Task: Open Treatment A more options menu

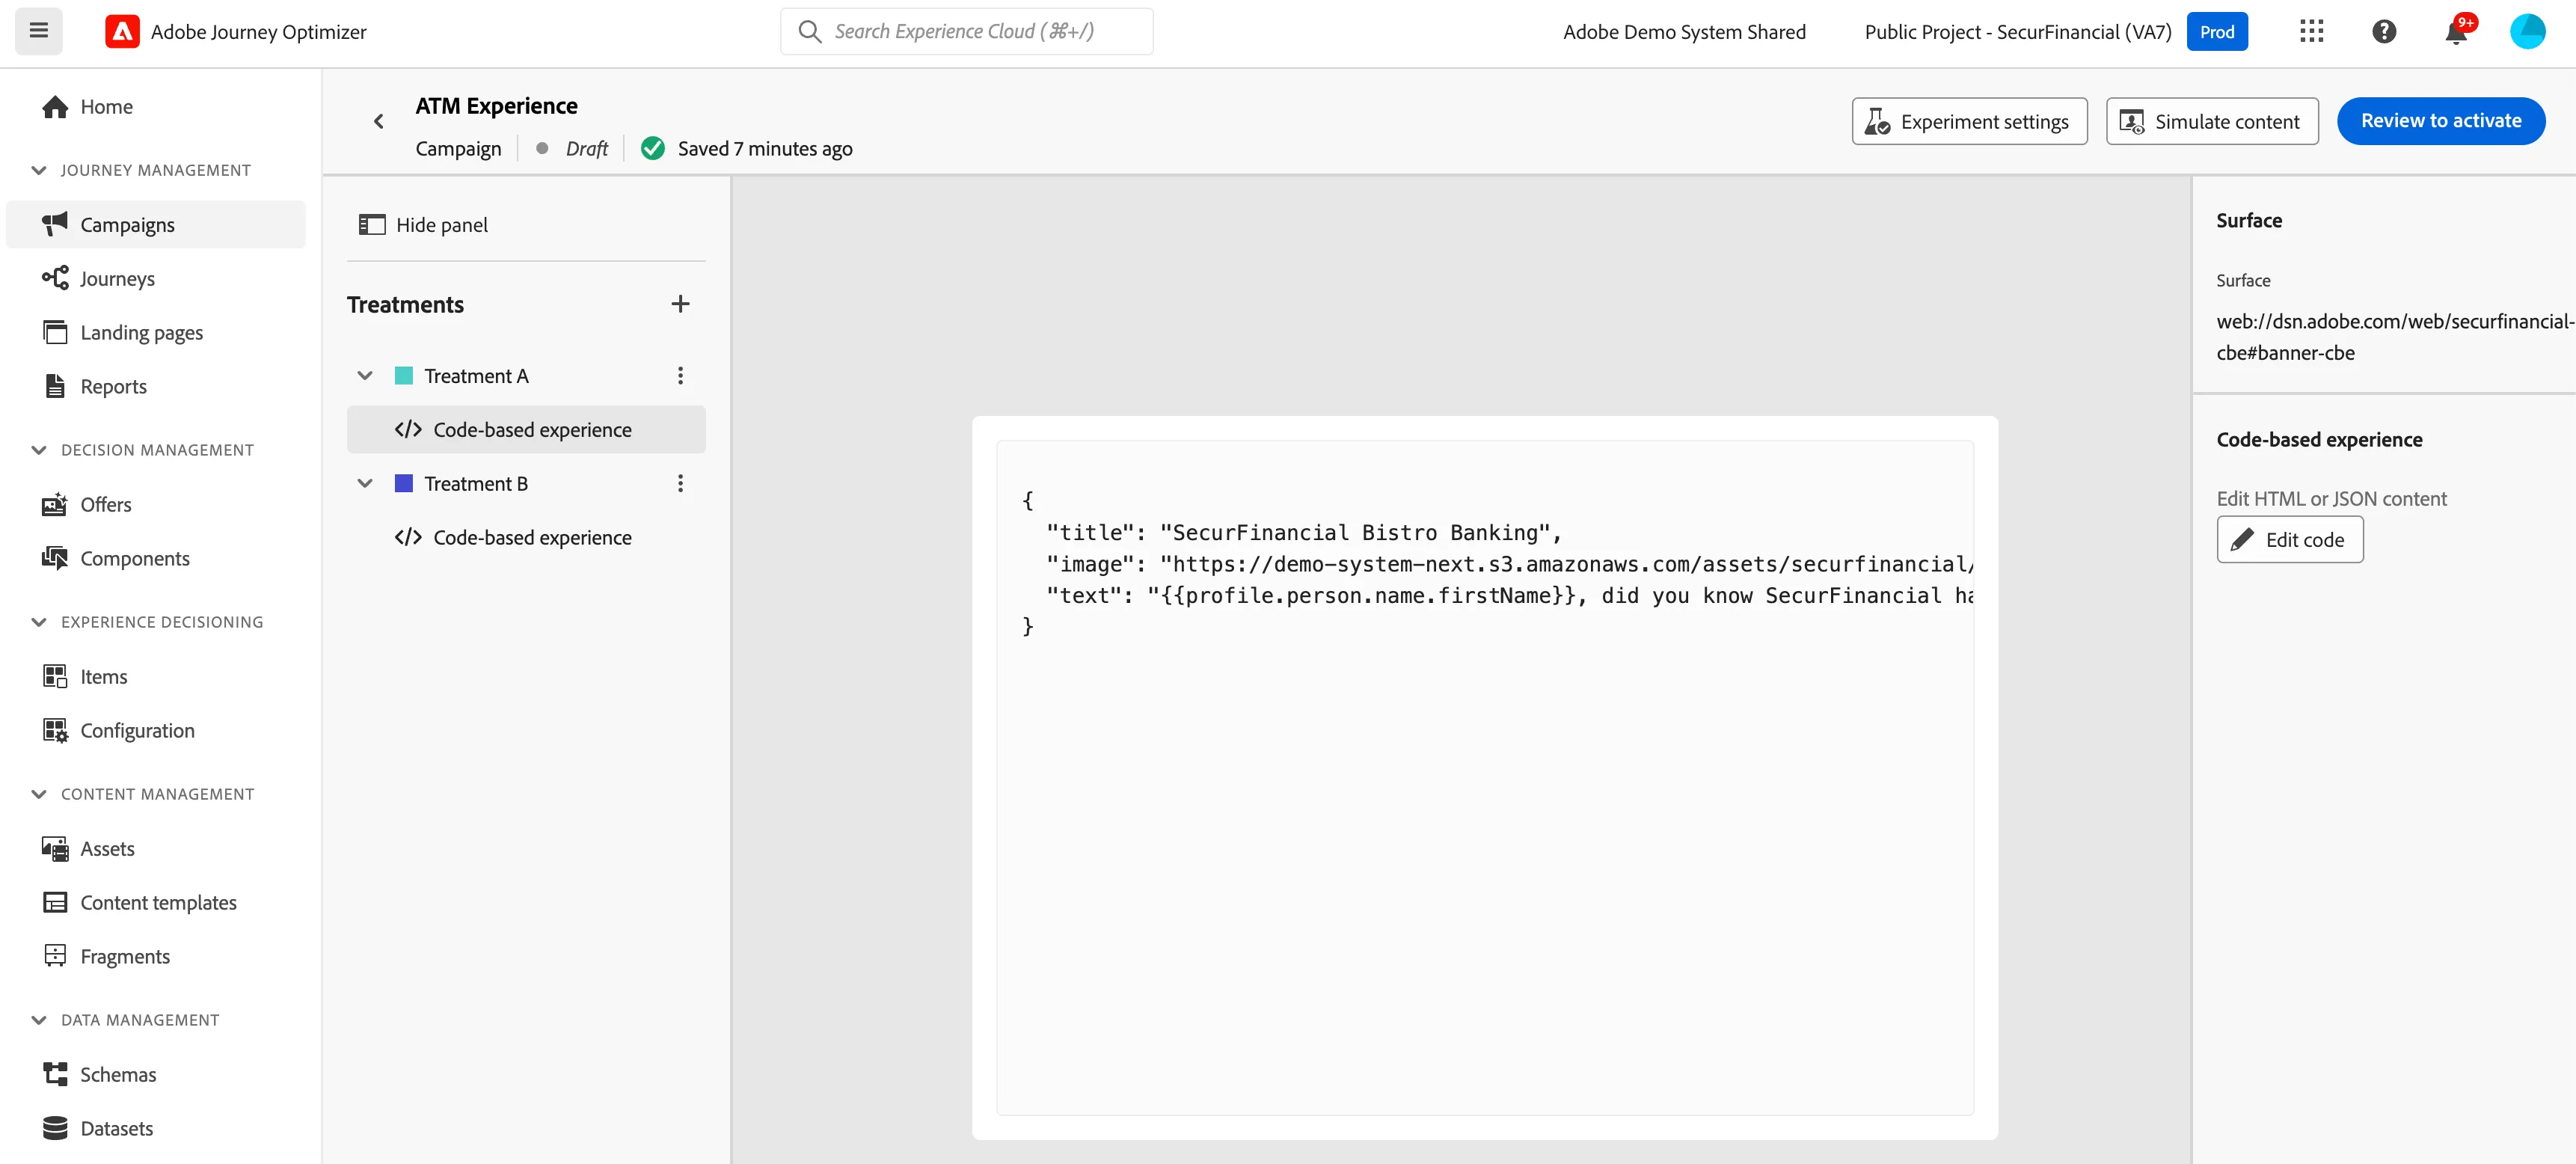Action: click(680, 376)
